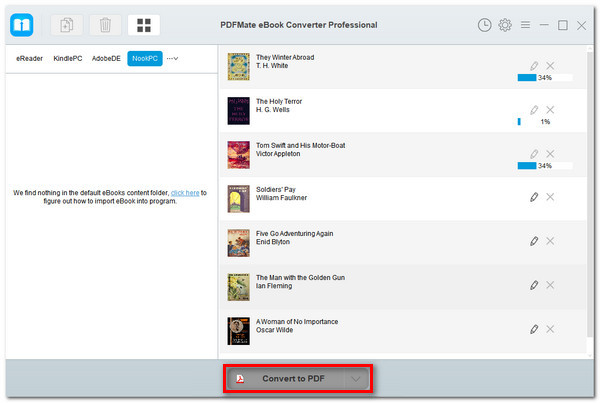Viewport: 600px width, 403px height.
Task: Maximize the PDFMate window
Action: coord(562,25)
